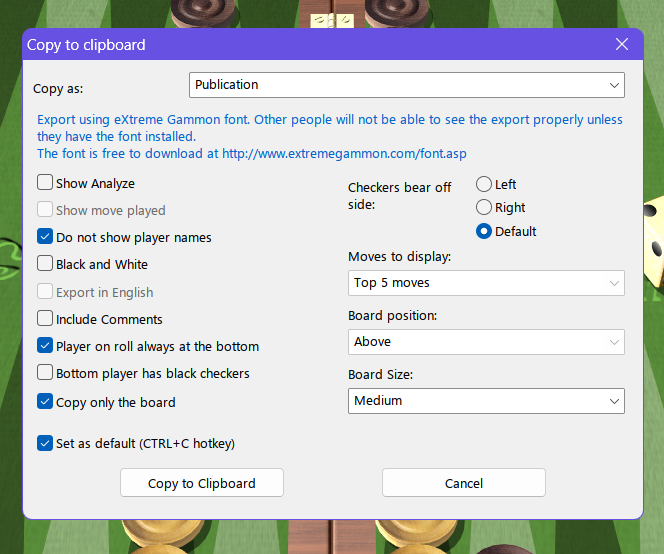Toggle Set as default (CTRL+C hotkey)
The image size is (664, 554).
click(45, 443)
